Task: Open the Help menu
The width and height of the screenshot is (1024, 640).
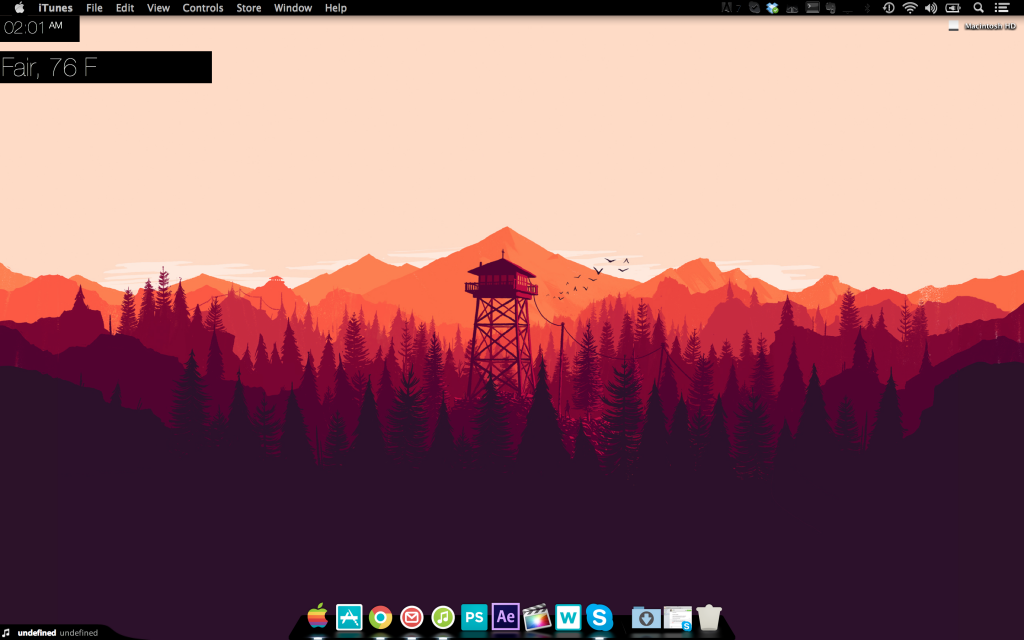Action: click(336, 8)
